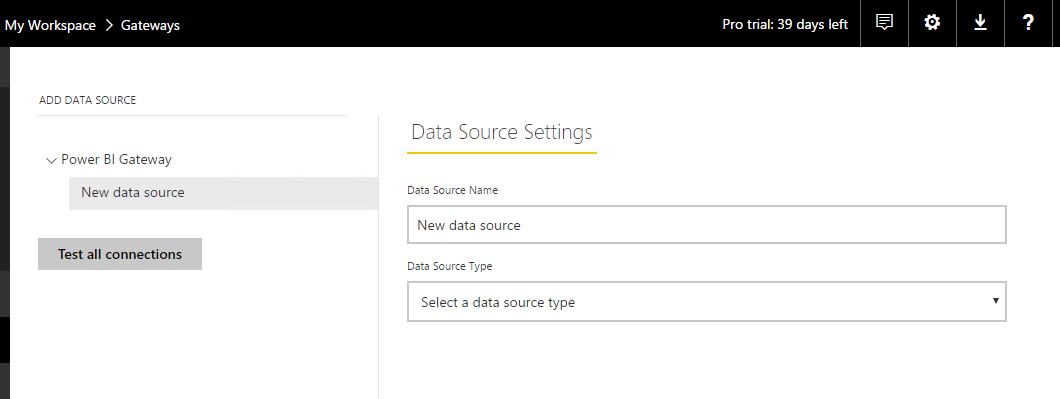This screenshot has width=1060, height=399.
Task: Focus the Data Source Name text field
Action: coord(706,225)
